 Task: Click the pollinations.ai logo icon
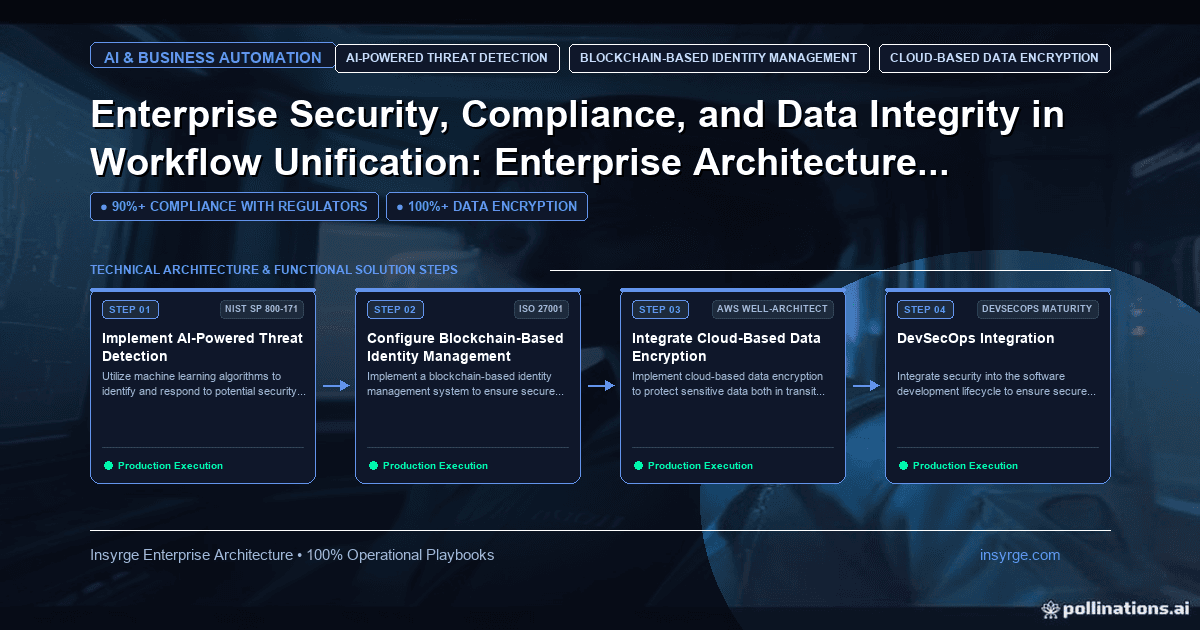click(x=1050, y=608)
